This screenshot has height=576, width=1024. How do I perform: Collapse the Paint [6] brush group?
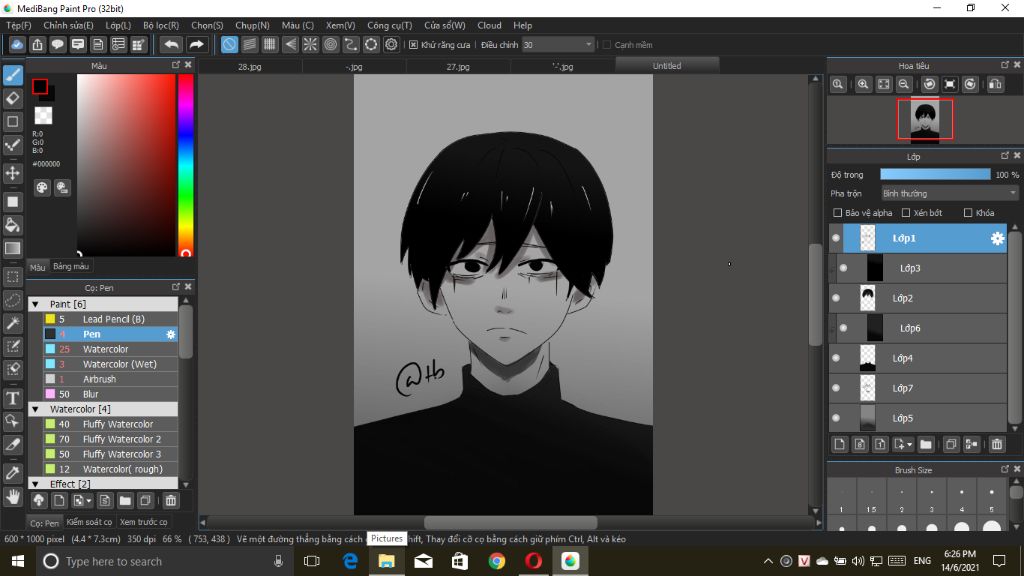(x=36, y=304)
